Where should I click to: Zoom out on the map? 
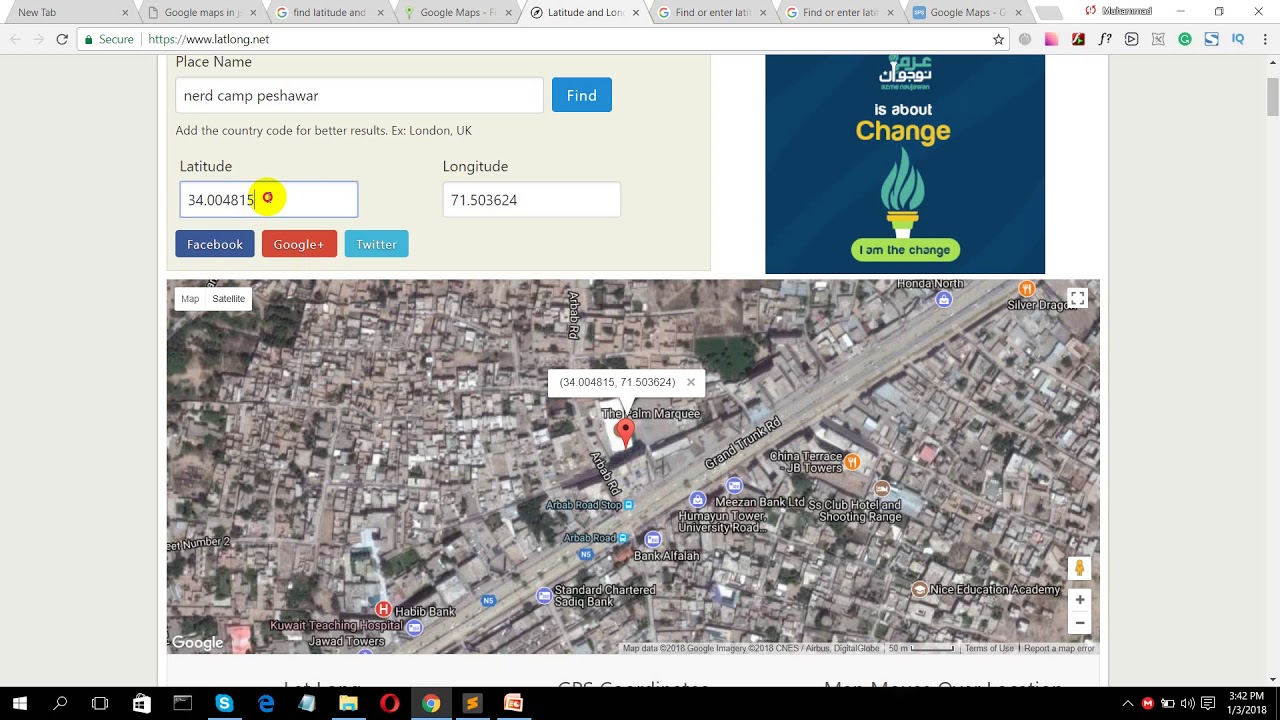pos(1079,623)
